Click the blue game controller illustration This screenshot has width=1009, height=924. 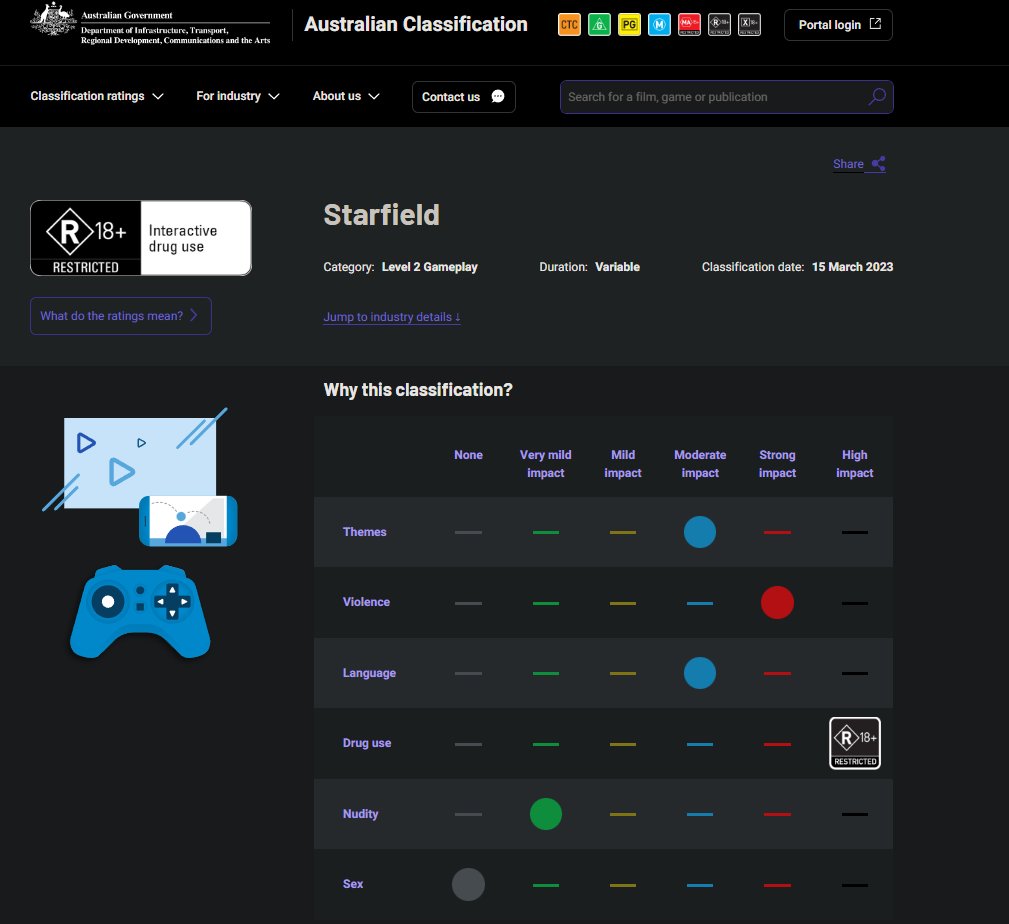tap(140, 612)
